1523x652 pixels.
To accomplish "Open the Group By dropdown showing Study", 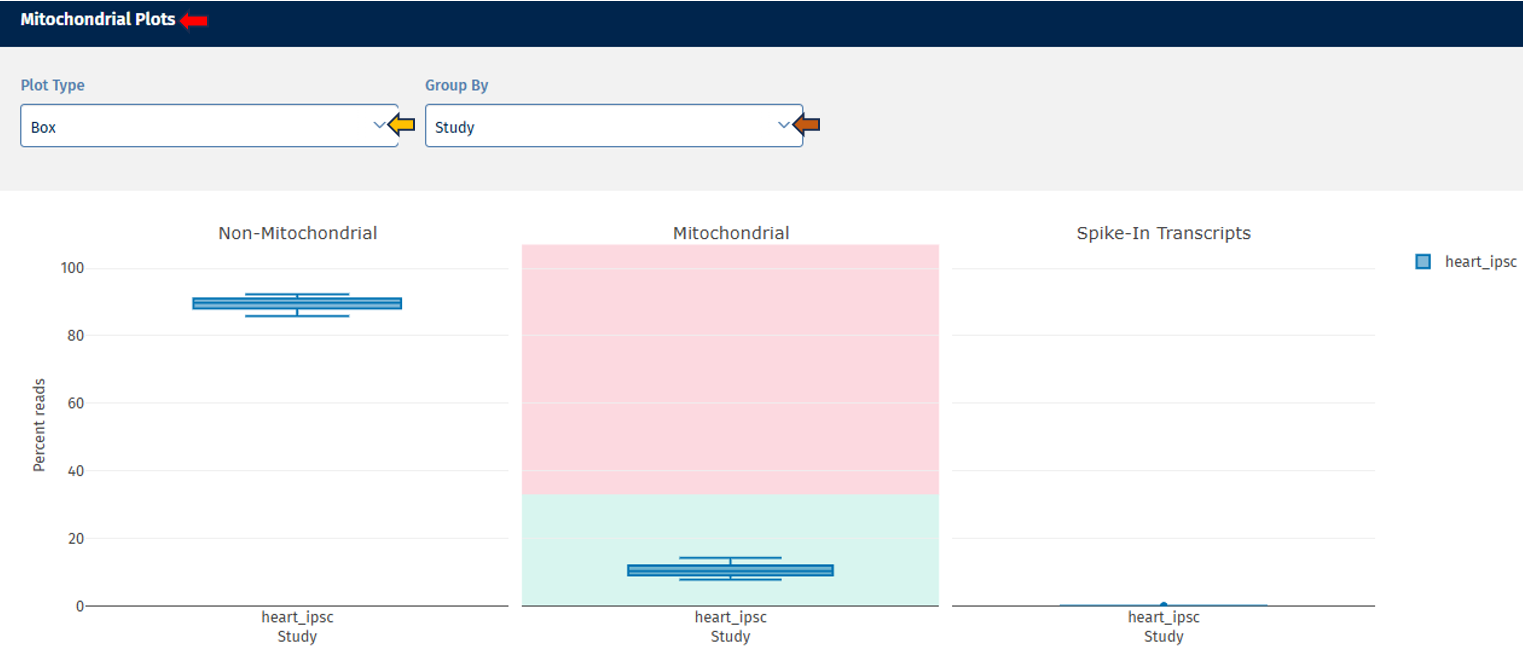I will 600,127.
